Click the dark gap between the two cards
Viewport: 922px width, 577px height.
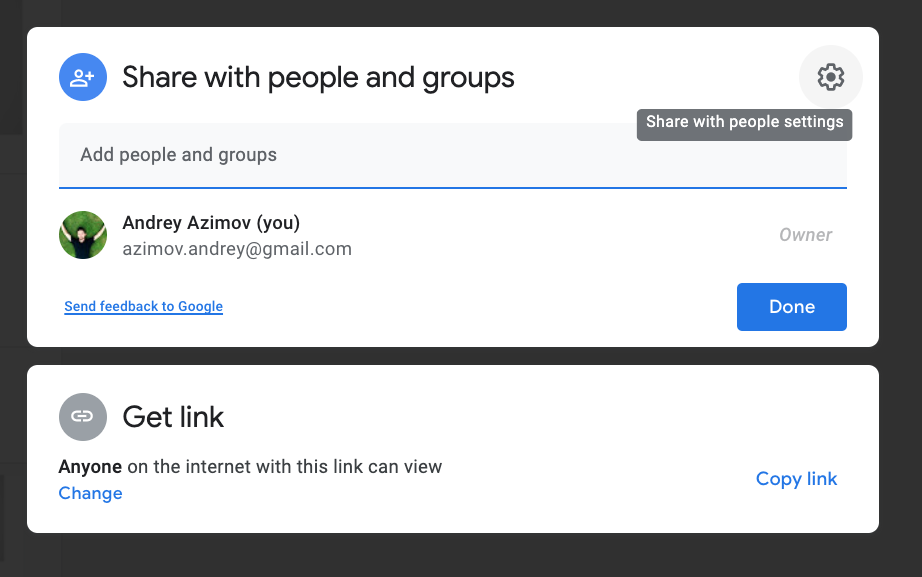point(452,356)
